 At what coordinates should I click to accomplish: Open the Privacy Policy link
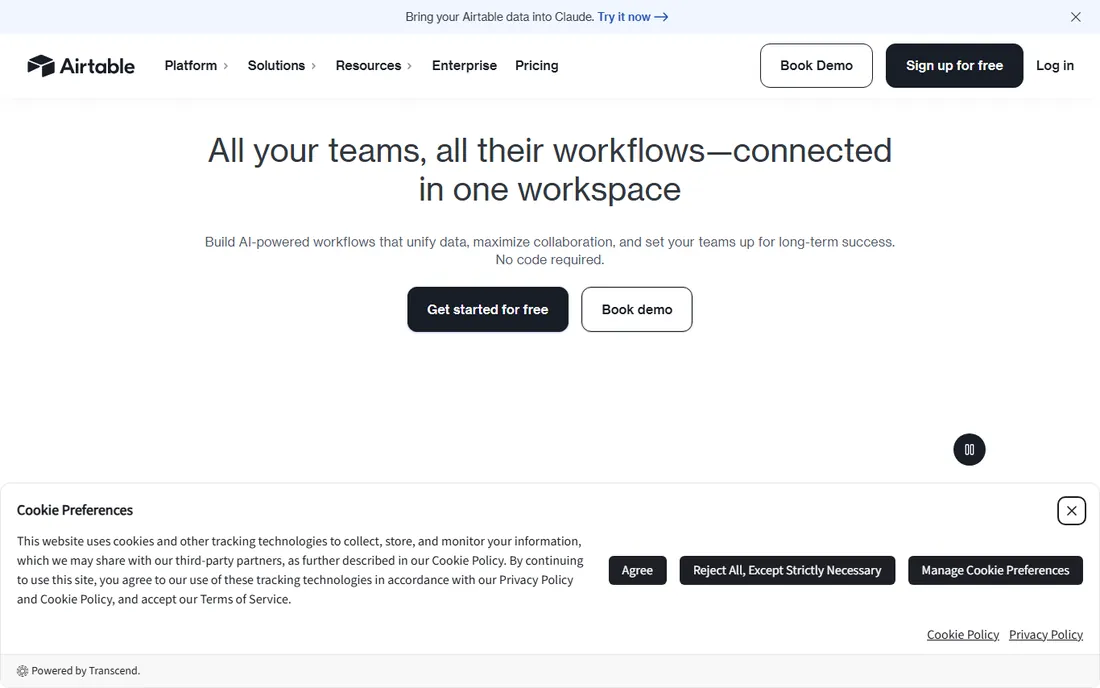click(1045, 635)
